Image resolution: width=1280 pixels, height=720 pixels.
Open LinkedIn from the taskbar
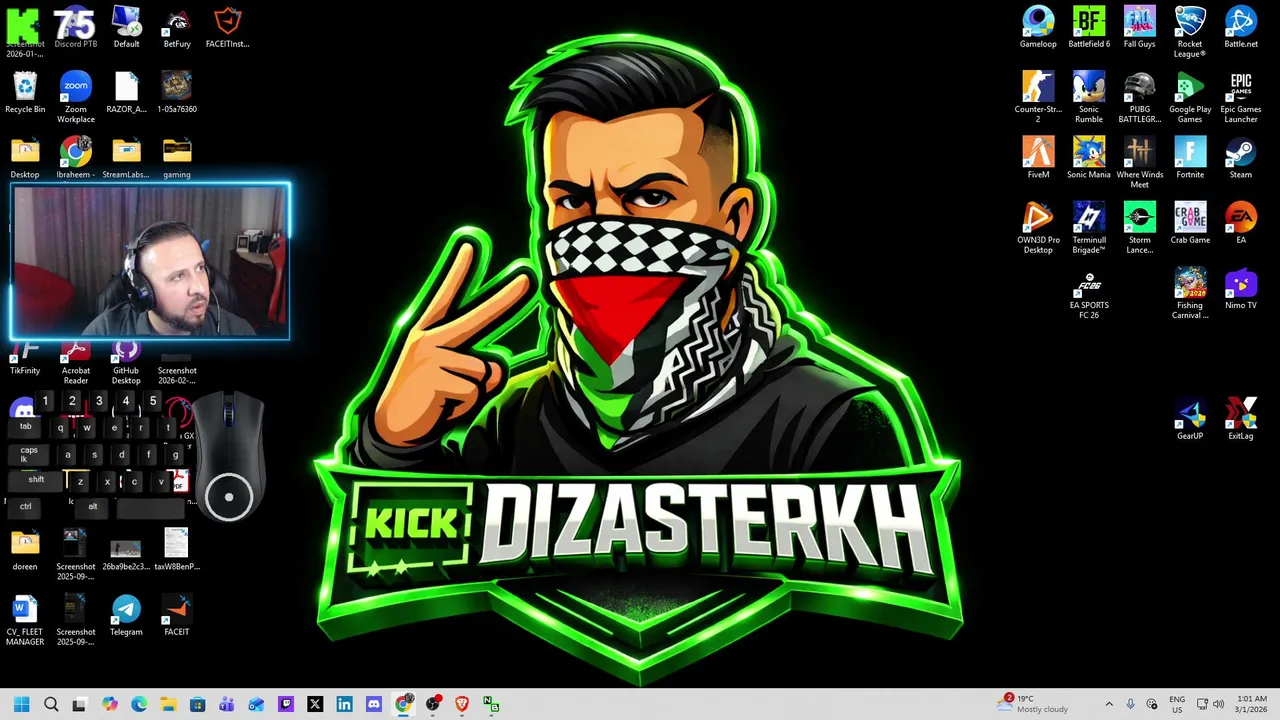pyautogui.click(x=344, y=704)
